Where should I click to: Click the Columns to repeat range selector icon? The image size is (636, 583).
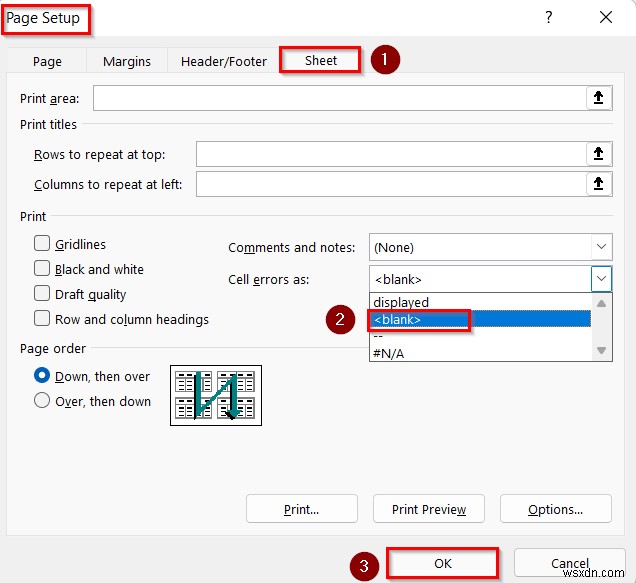coord(598,184)
